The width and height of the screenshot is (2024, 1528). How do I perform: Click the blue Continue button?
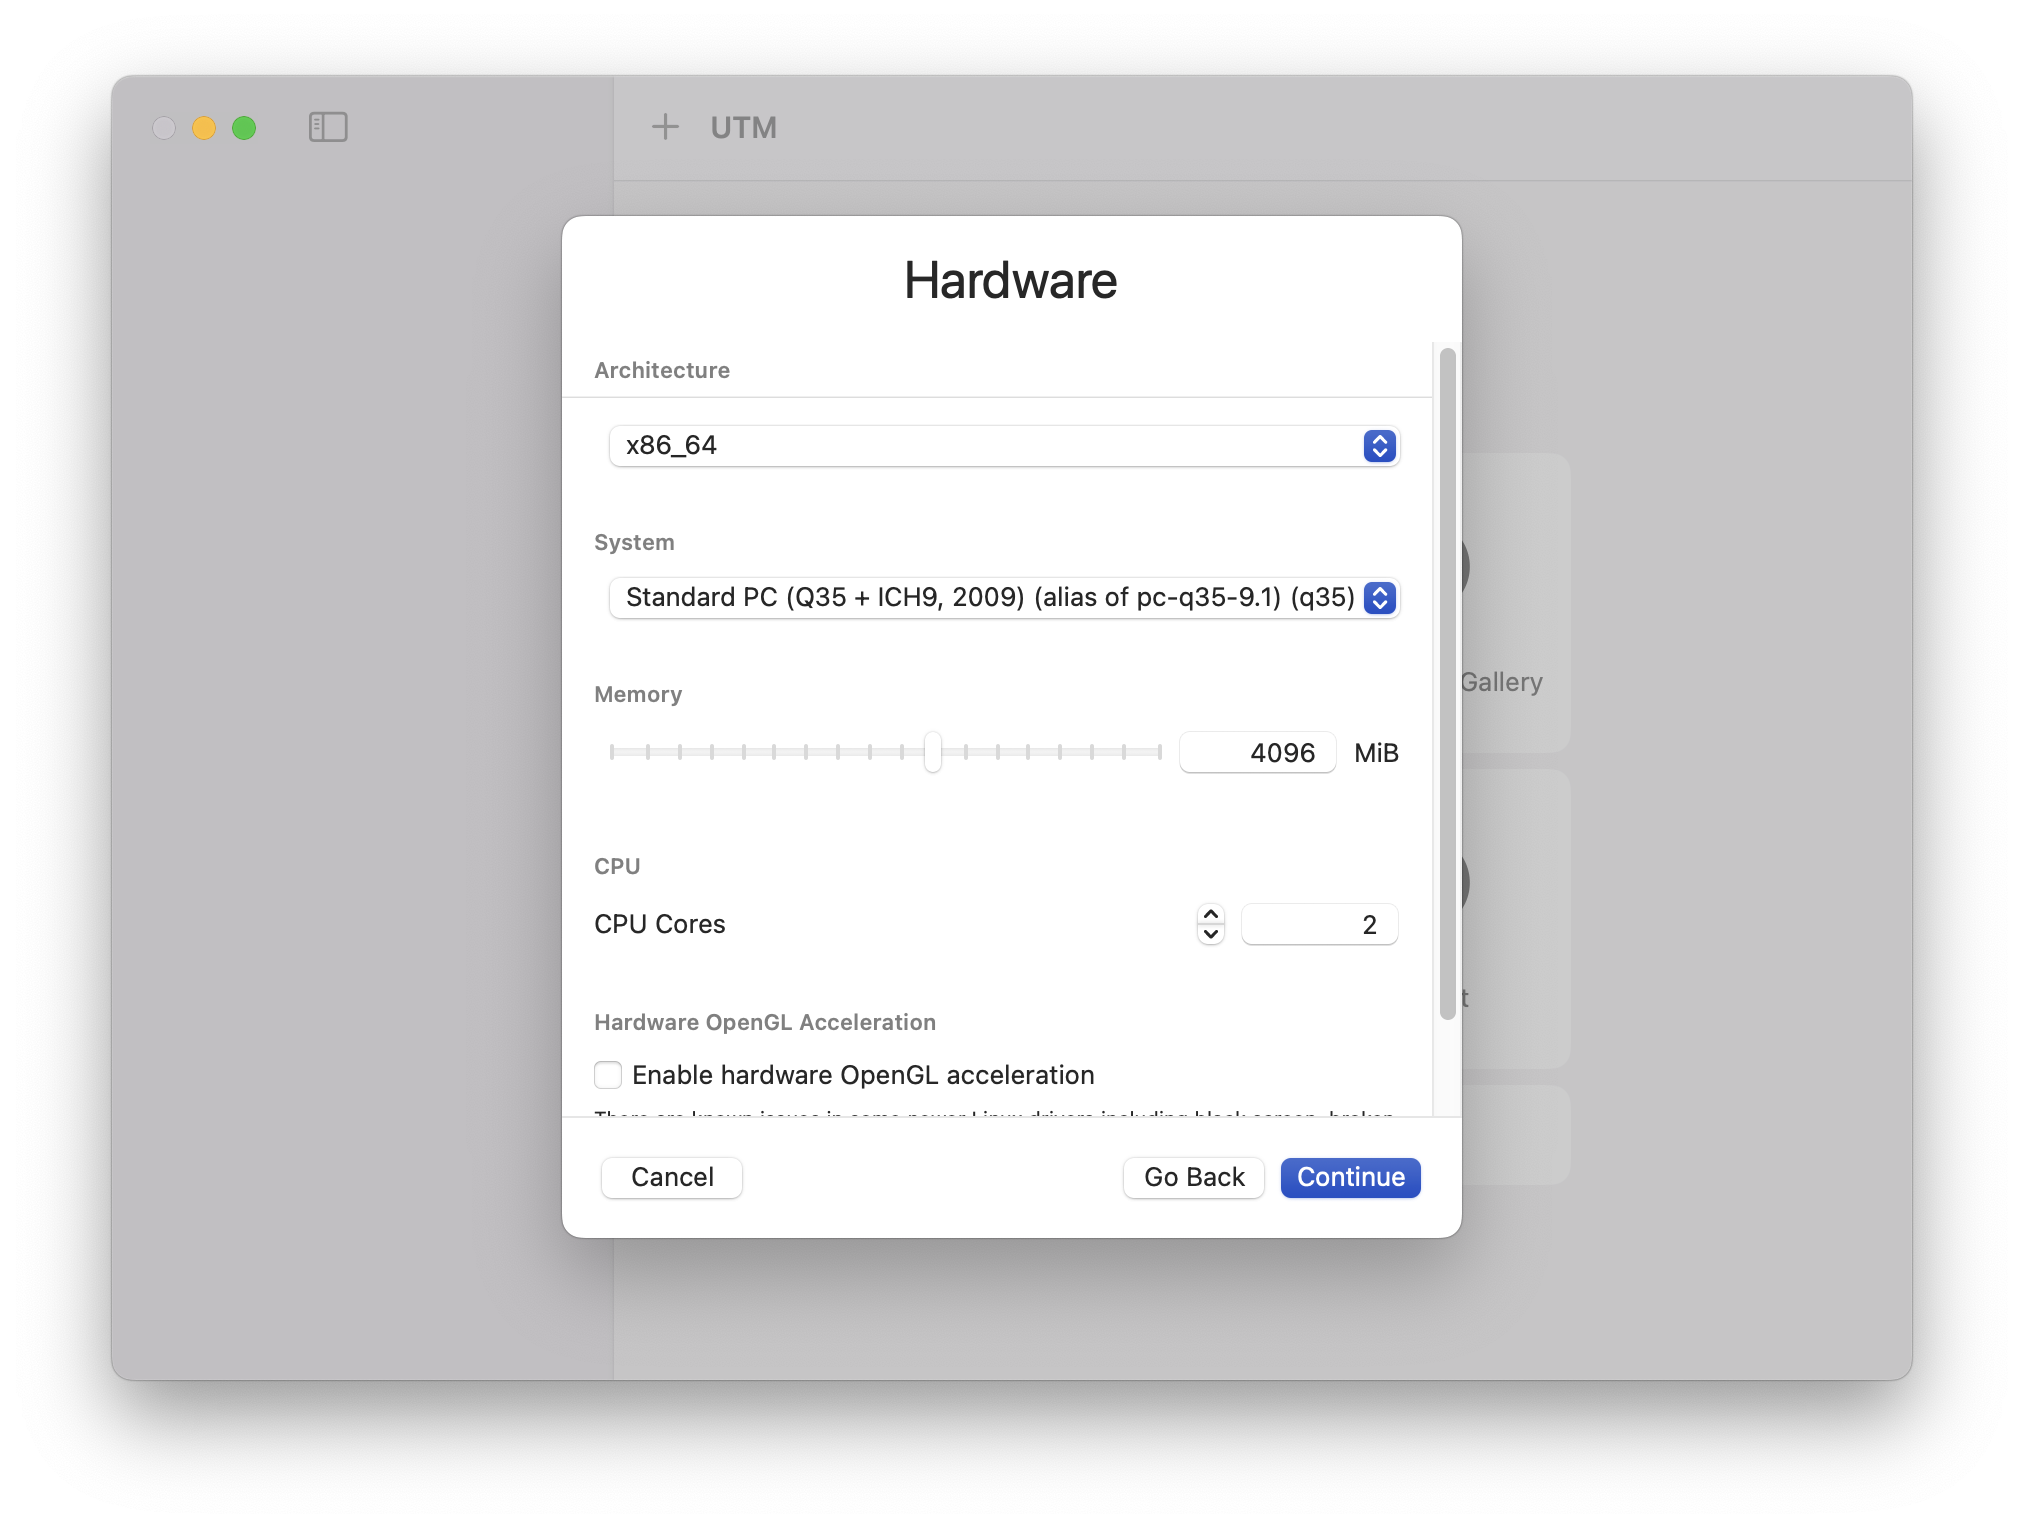pos(1350,1178)
